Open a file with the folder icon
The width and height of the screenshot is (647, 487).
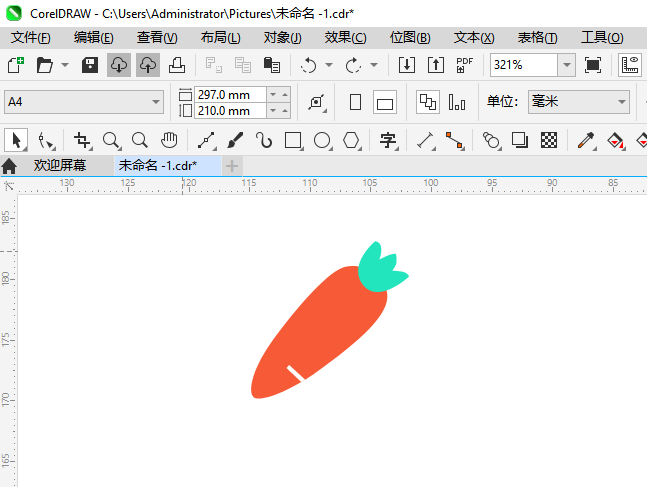pos(45,65)
